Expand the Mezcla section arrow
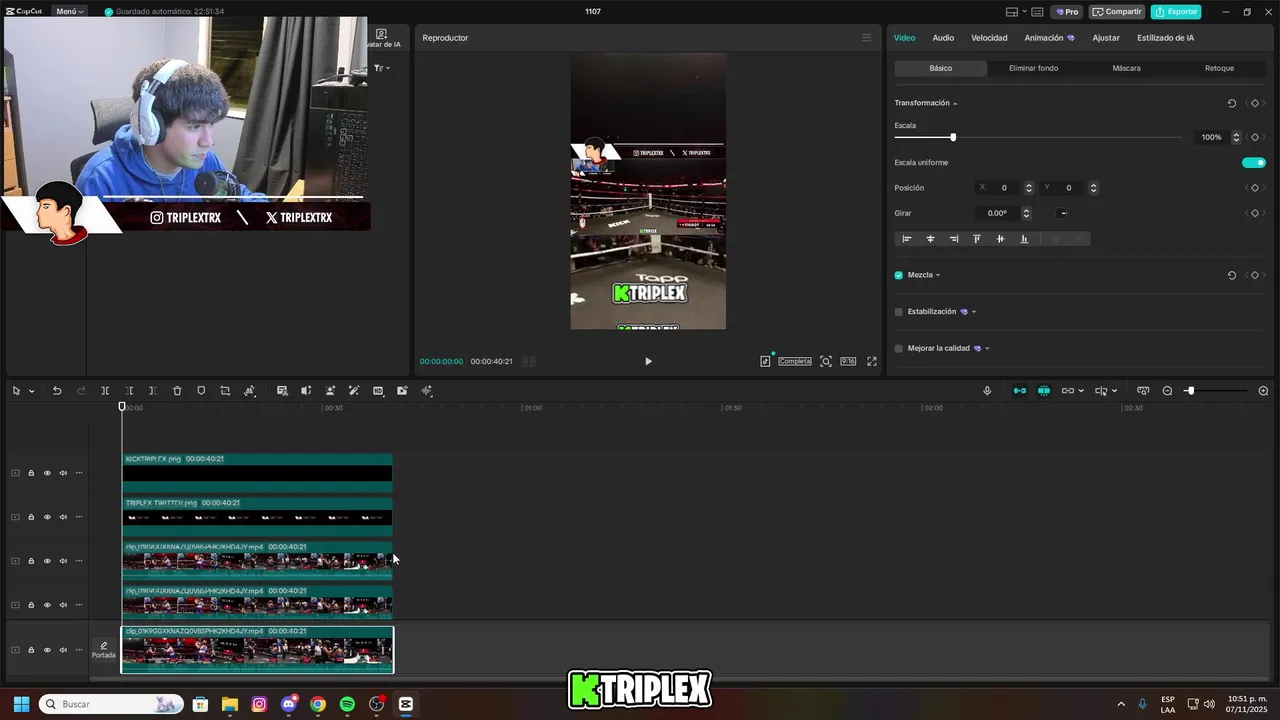1280x720 pixels. pos(938,275)
